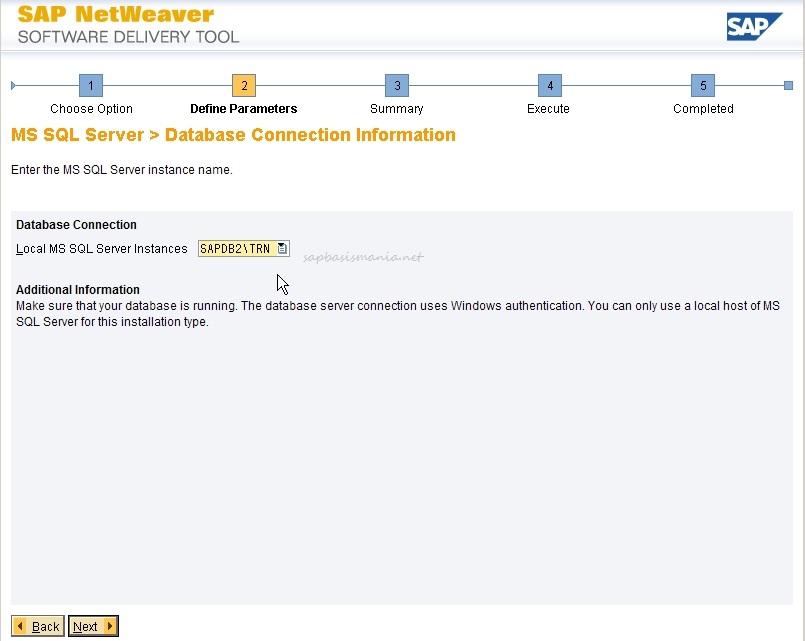Click the 'Enter the MS SQL Server instance name.' text
Screen dimensions: 805x641
(x=122, y=170)
